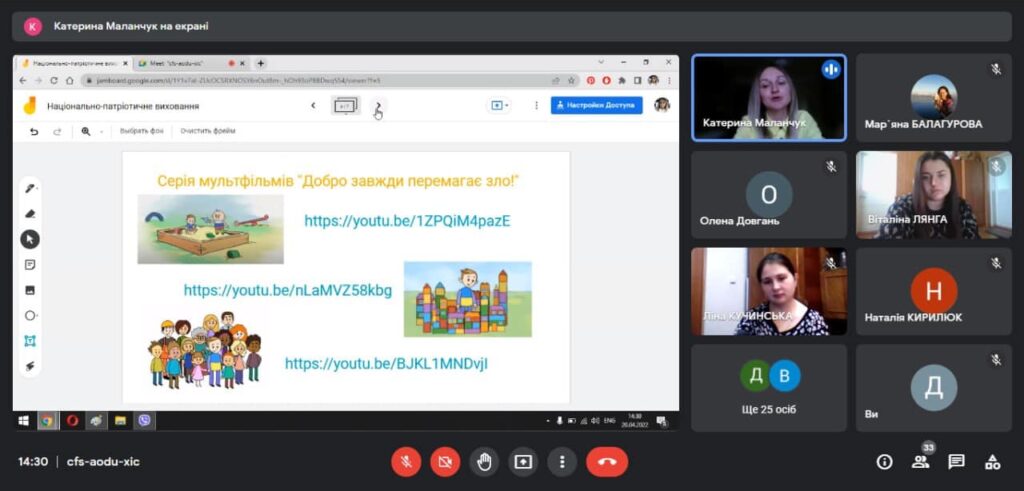
Task: Switch to the Meet browser tab
Action: coord(184,63)
